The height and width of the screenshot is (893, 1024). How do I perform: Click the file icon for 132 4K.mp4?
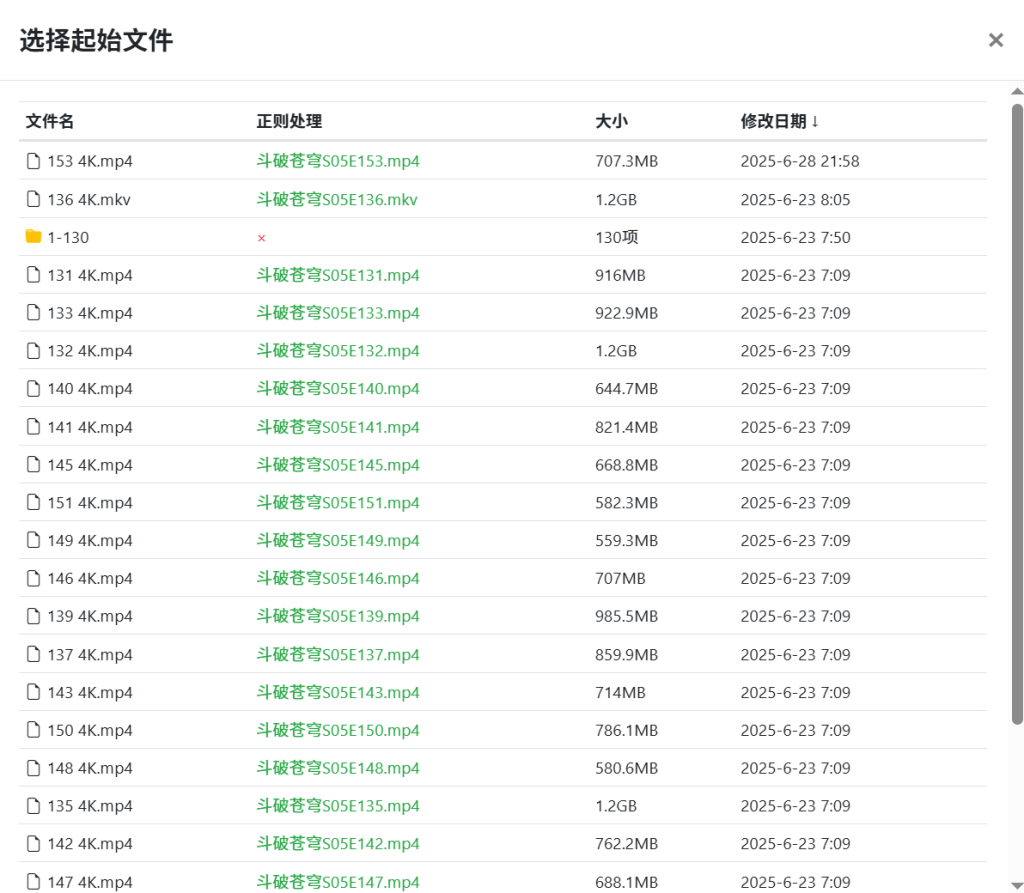tap(33, 351)
